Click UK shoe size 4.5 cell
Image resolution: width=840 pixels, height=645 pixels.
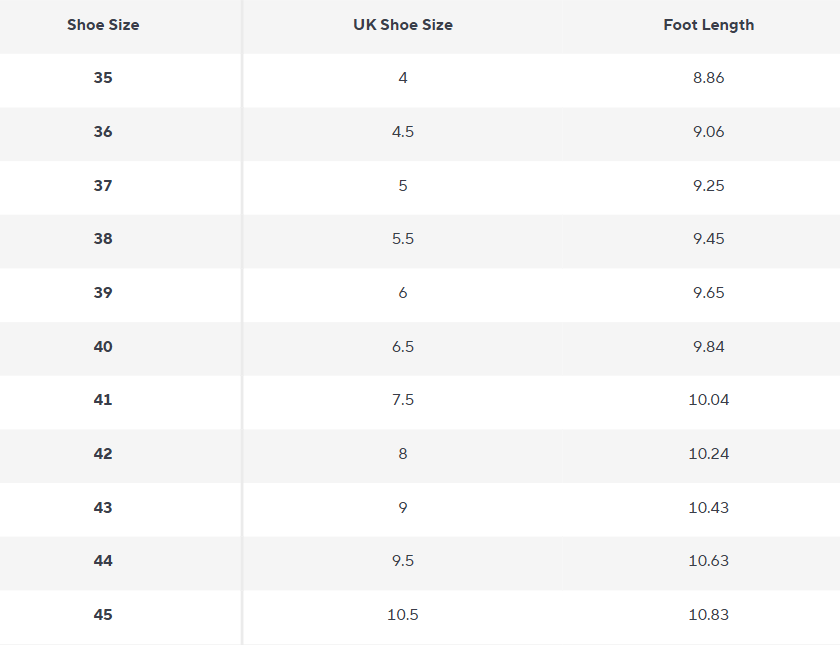[x=403, y=132]
